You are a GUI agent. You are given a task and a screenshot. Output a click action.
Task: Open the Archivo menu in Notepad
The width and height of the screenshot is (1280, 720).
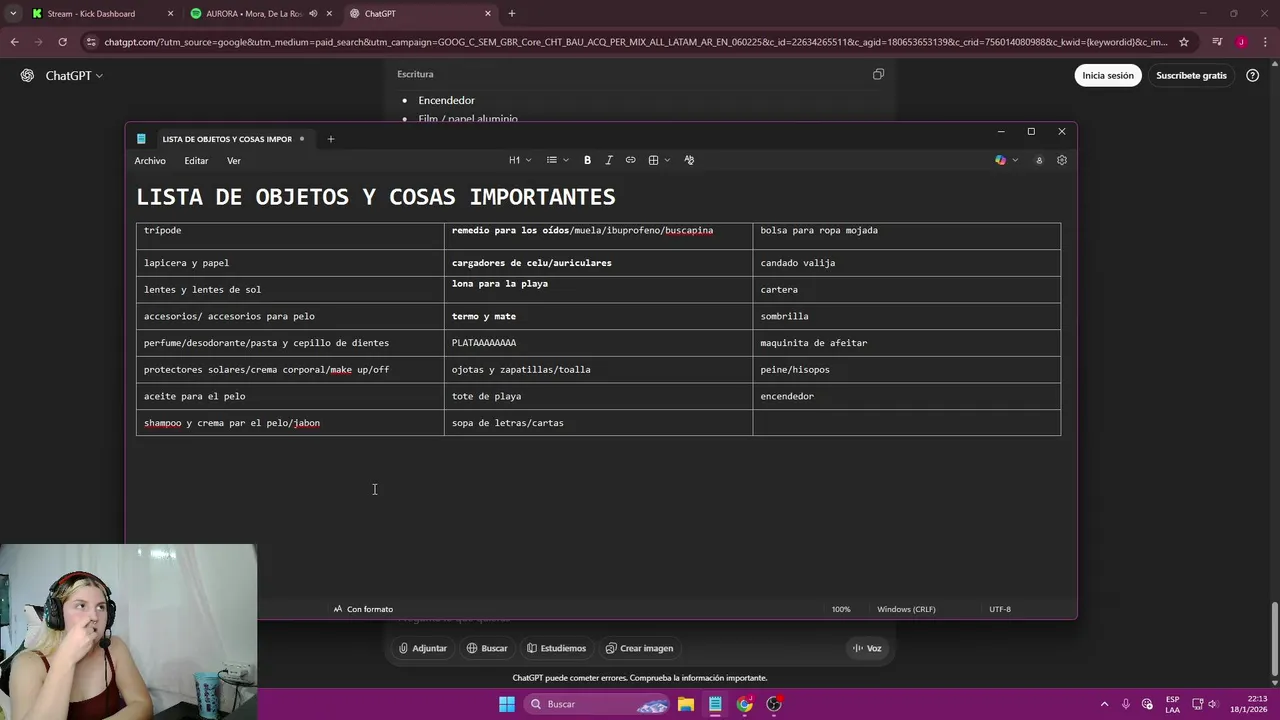150,161
